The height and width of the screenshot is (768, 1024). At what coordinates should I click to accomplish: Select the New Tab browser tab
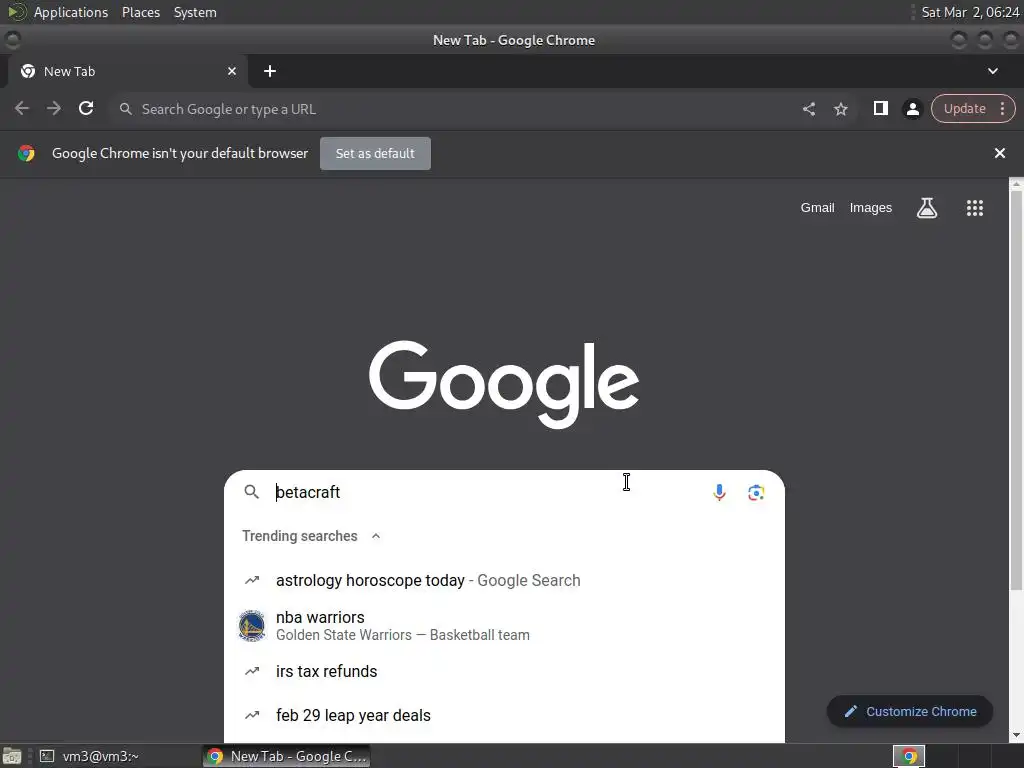pyautogui.click(x=127, y=71)
